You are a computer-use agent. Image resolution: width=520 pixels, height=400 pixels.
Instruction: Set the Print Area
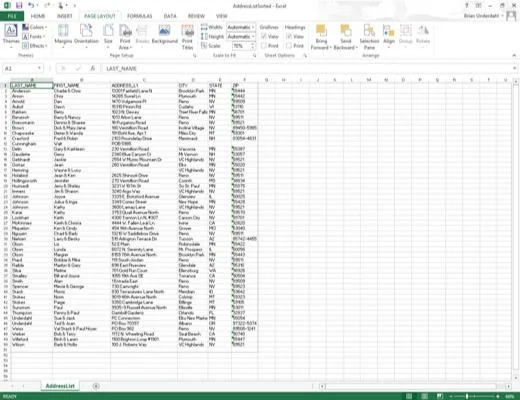click(125, 36)
